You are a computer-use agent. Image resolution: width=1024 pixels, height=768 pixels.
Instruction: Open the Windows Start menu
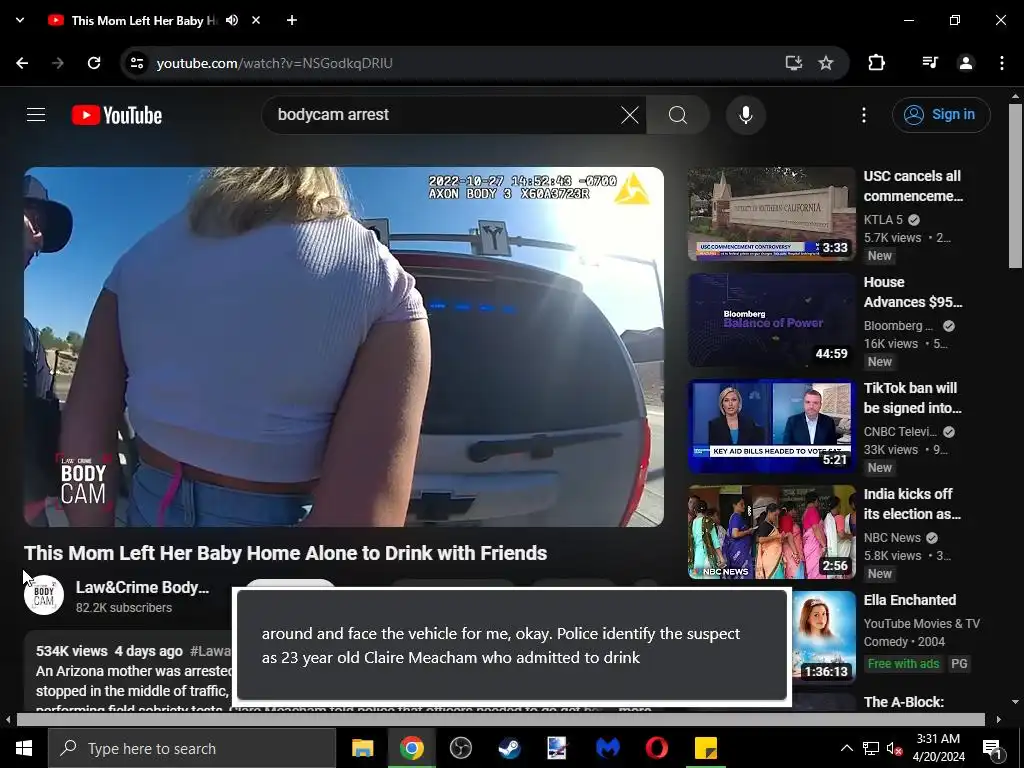24,748
